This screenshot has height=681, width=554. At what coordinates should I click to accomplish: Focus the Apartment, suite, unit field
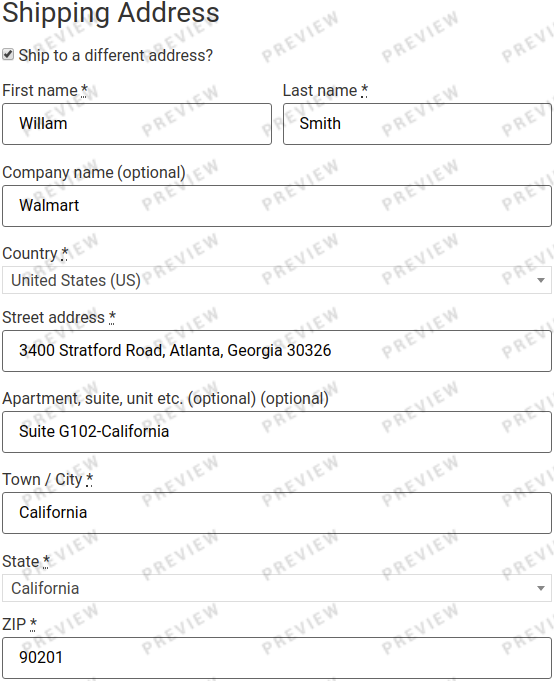pyautogui.click(x=277, y=432)
